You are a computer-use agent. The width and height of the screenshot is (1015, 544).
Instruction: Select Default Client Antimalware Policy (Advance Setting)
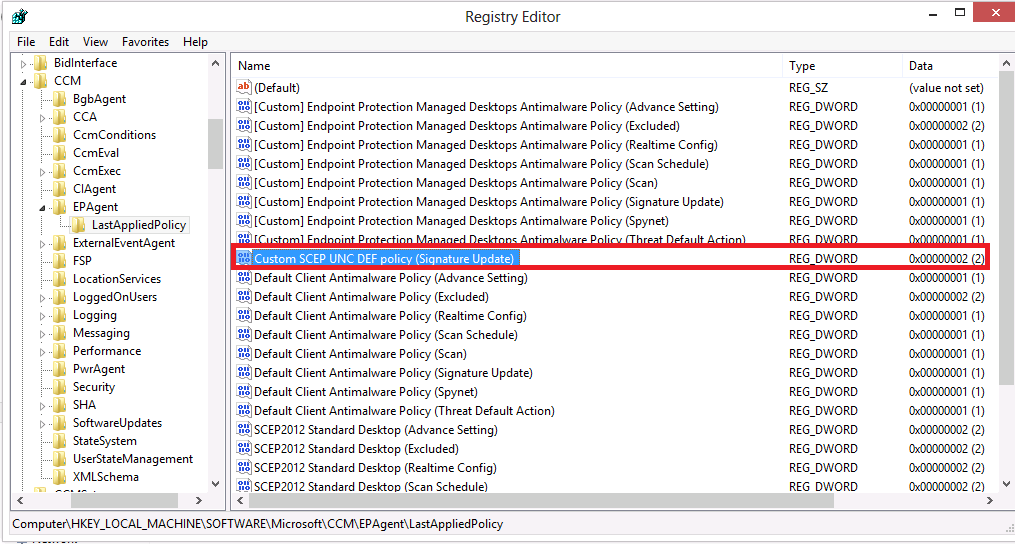[391, 278]
